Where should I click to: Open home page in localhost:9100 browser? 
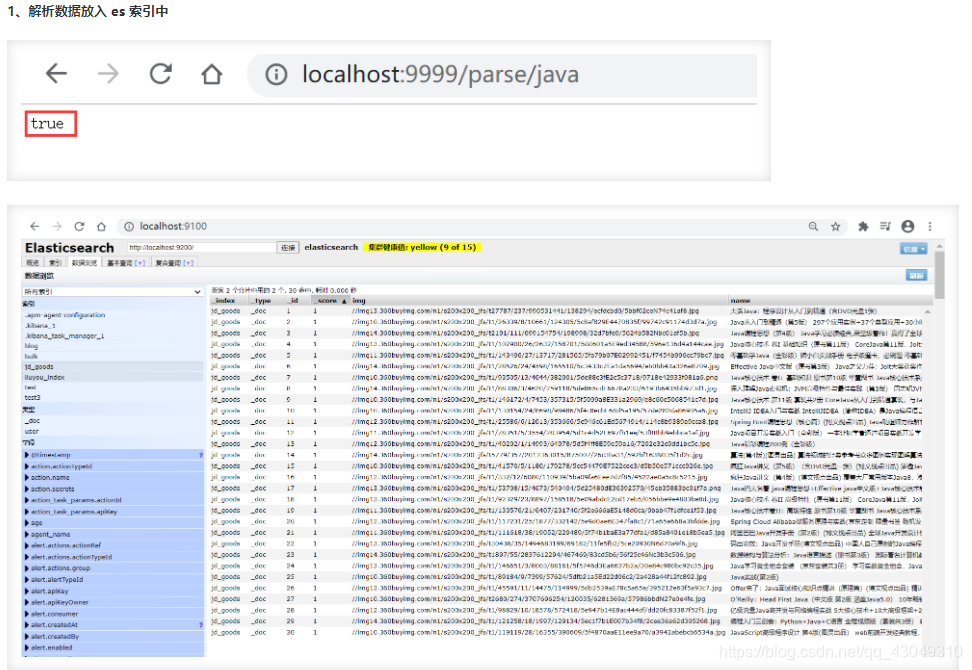point(101,226)
